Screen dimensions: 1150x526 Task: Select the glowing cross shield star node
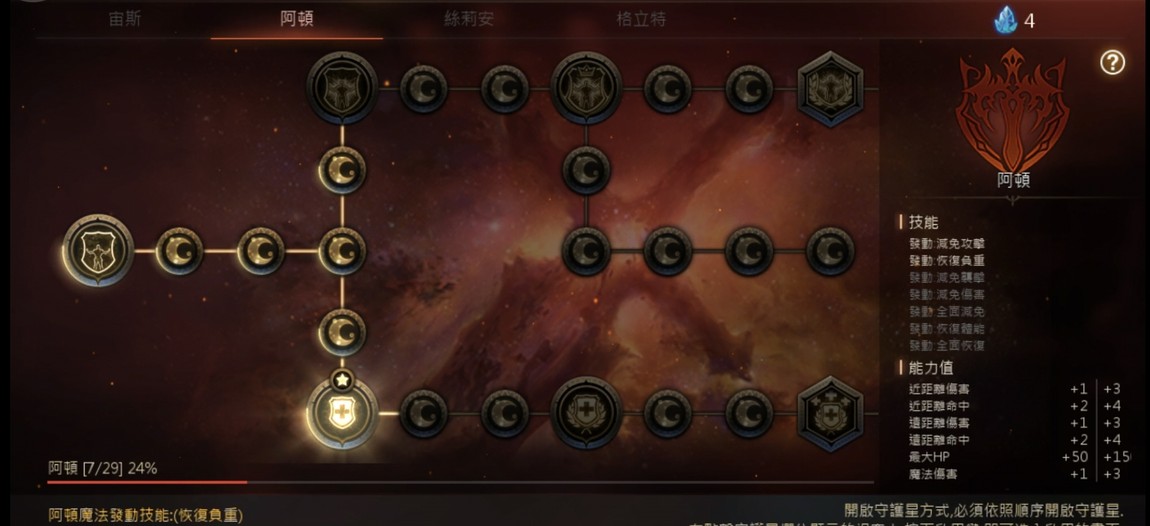click(x=343, y=412)
